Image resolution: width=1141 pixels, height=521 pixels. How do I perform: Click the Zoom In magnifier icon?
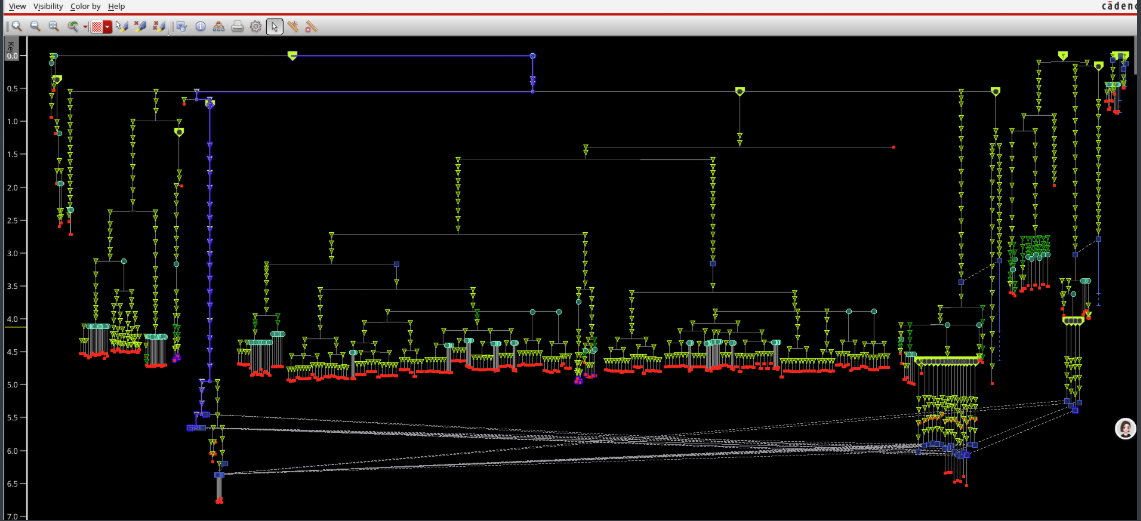coord(16,26)
